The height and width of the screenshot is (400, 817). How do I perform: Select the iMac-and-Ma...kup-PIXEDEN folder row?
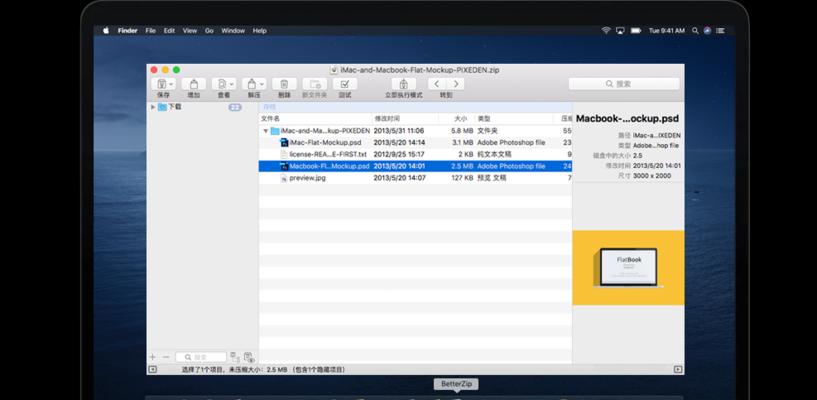(415, 131)
